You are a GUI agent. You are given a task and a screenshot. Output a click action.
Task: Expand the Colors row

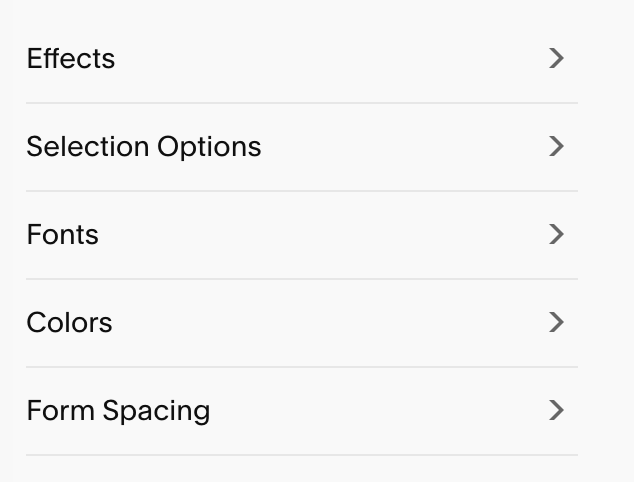coord(302,323)
